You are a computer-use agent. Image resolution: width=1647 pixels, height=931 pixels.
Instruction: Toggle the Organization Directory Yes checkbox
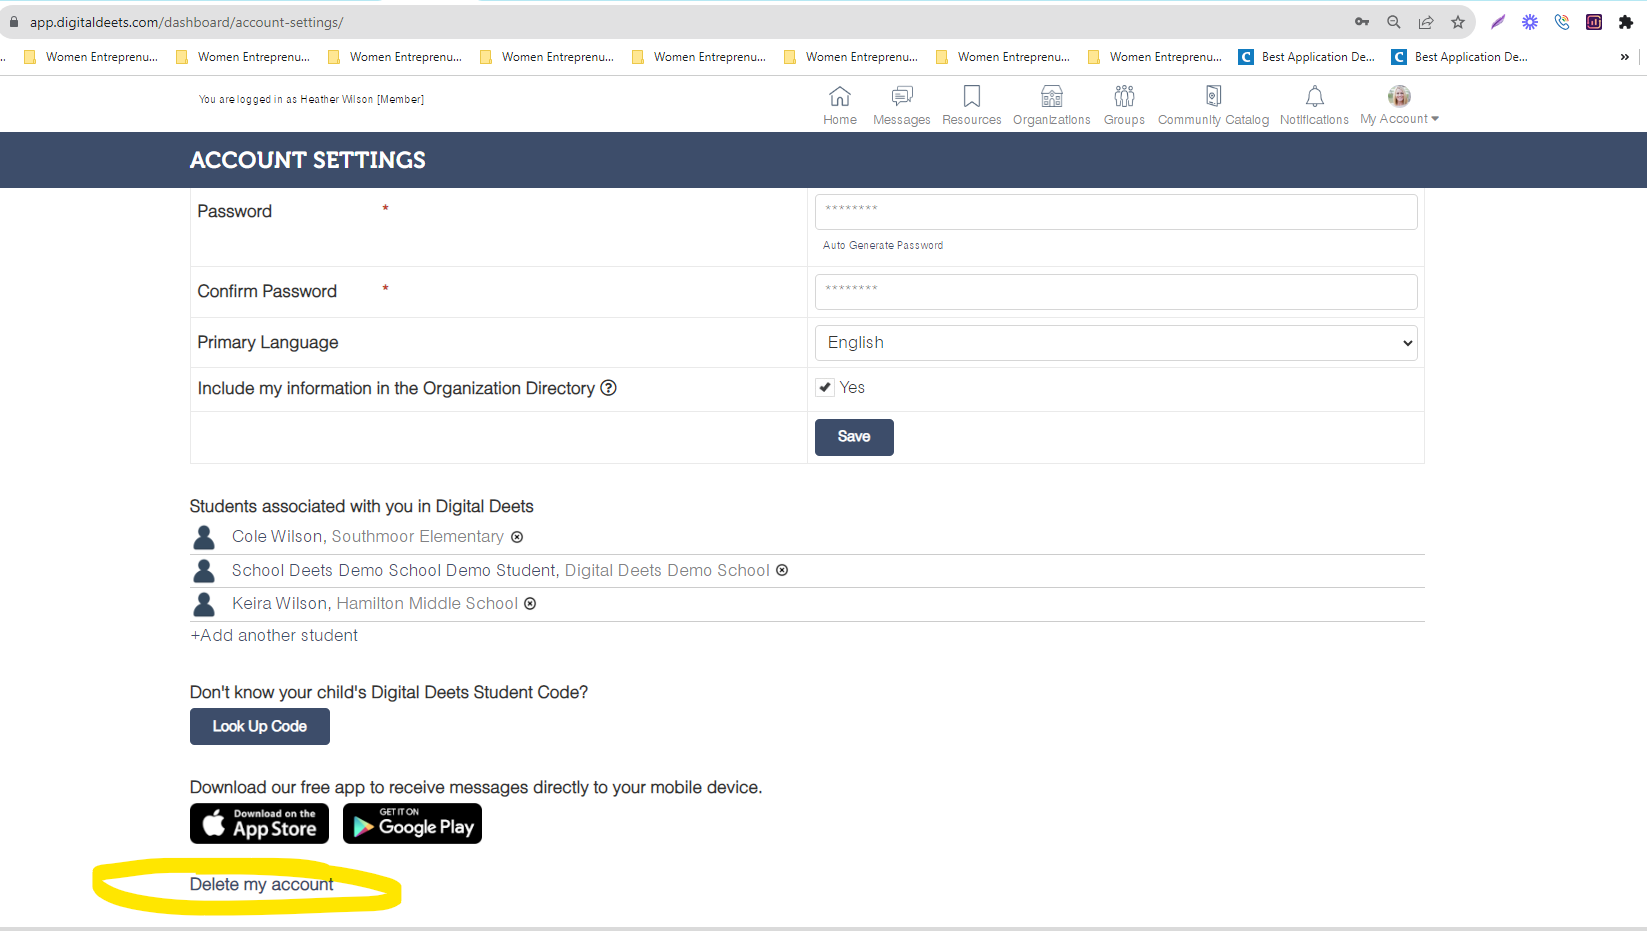(825, 388)
